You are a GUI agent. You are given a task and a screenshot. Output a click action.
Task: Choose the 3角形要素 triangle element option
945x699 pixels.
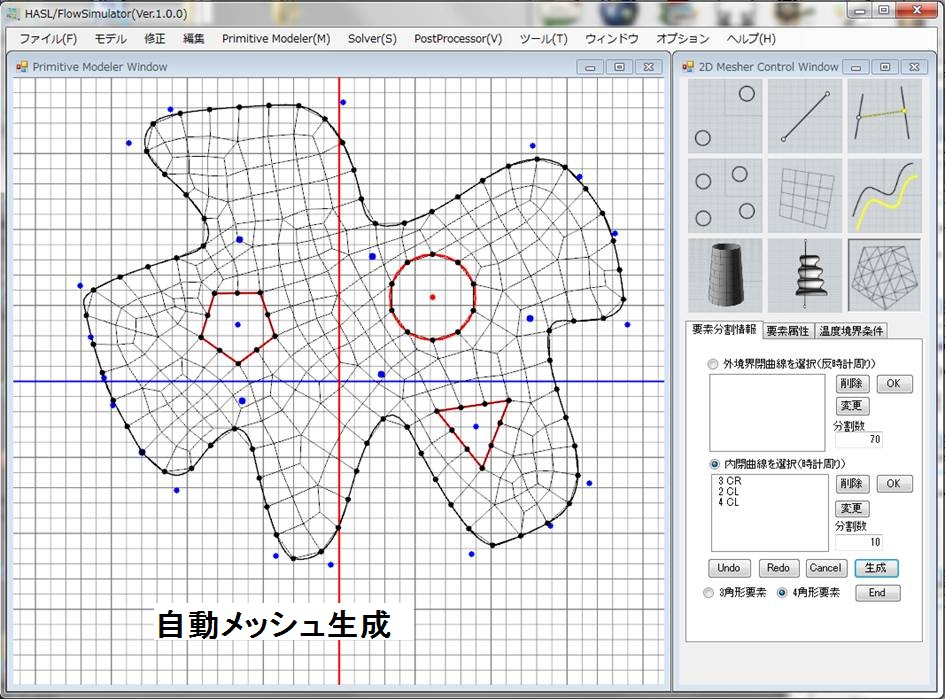click(710, 593)
